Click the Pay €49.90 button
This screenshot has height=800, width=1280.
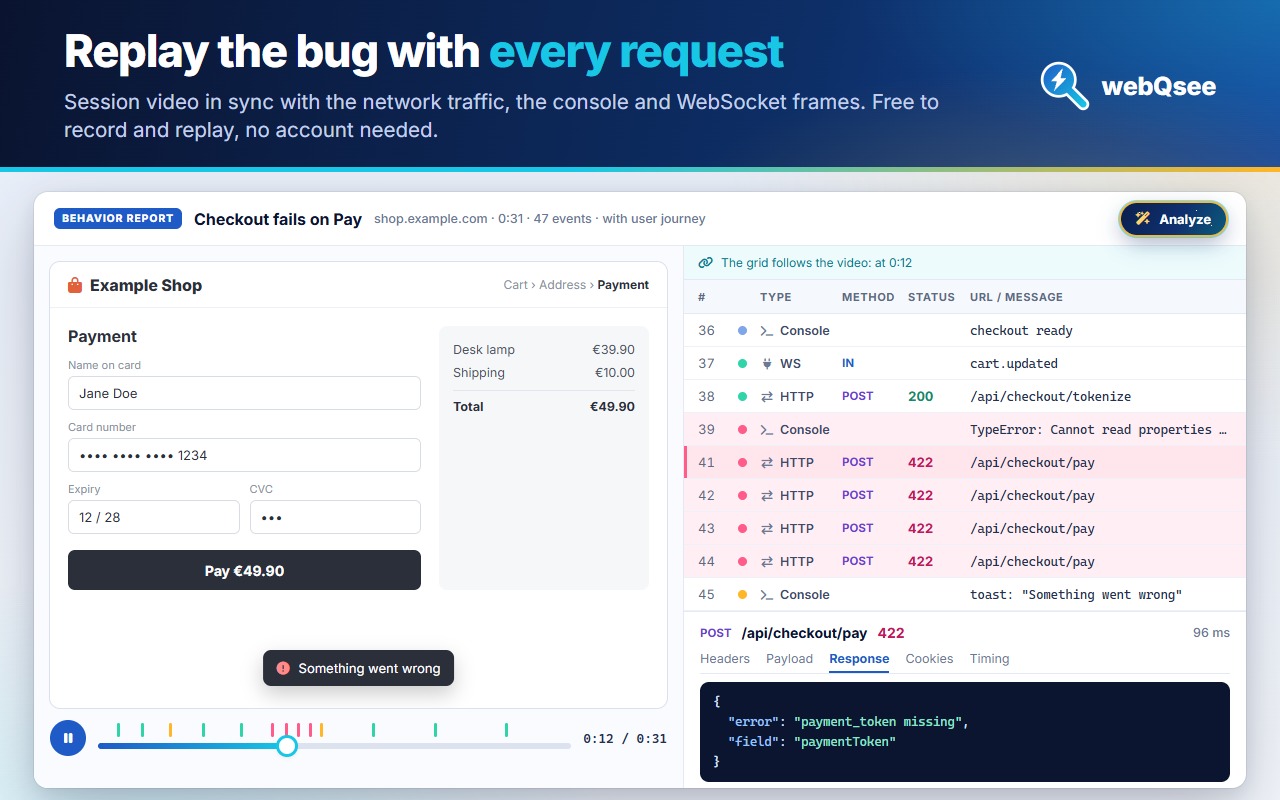244,570
